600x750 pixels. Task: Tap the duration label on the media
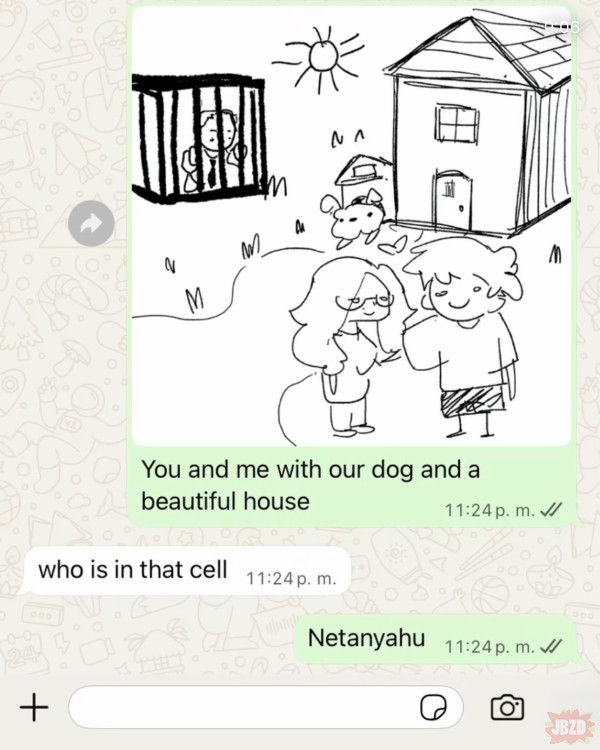561,26
